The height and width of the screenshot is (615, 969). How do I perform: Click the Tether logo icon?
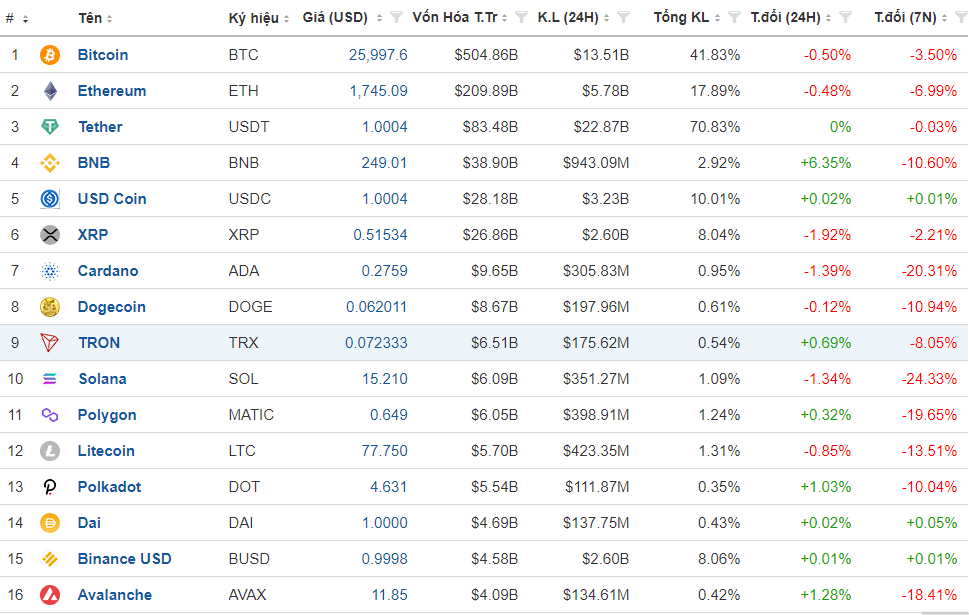click(50, 127)
